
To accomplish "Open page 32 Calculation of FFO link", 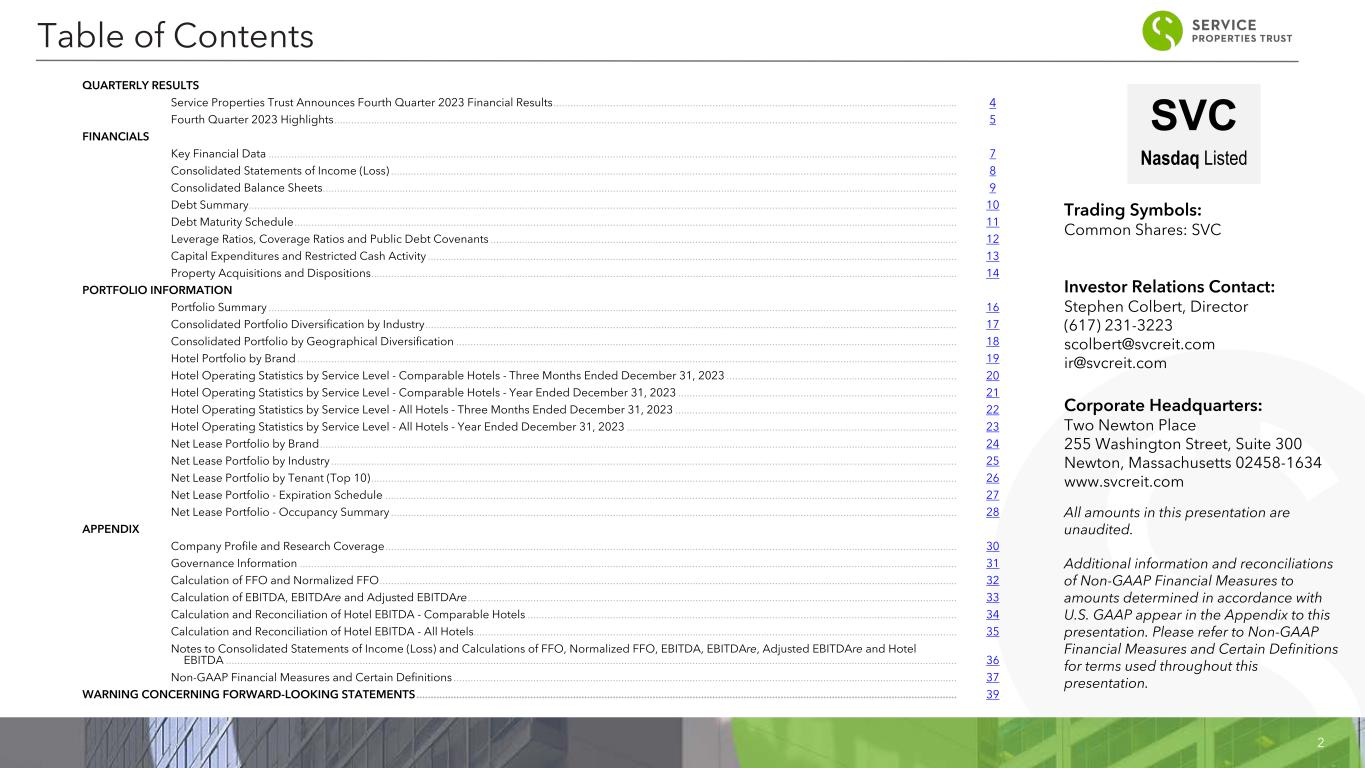I will tap(991, 580).
